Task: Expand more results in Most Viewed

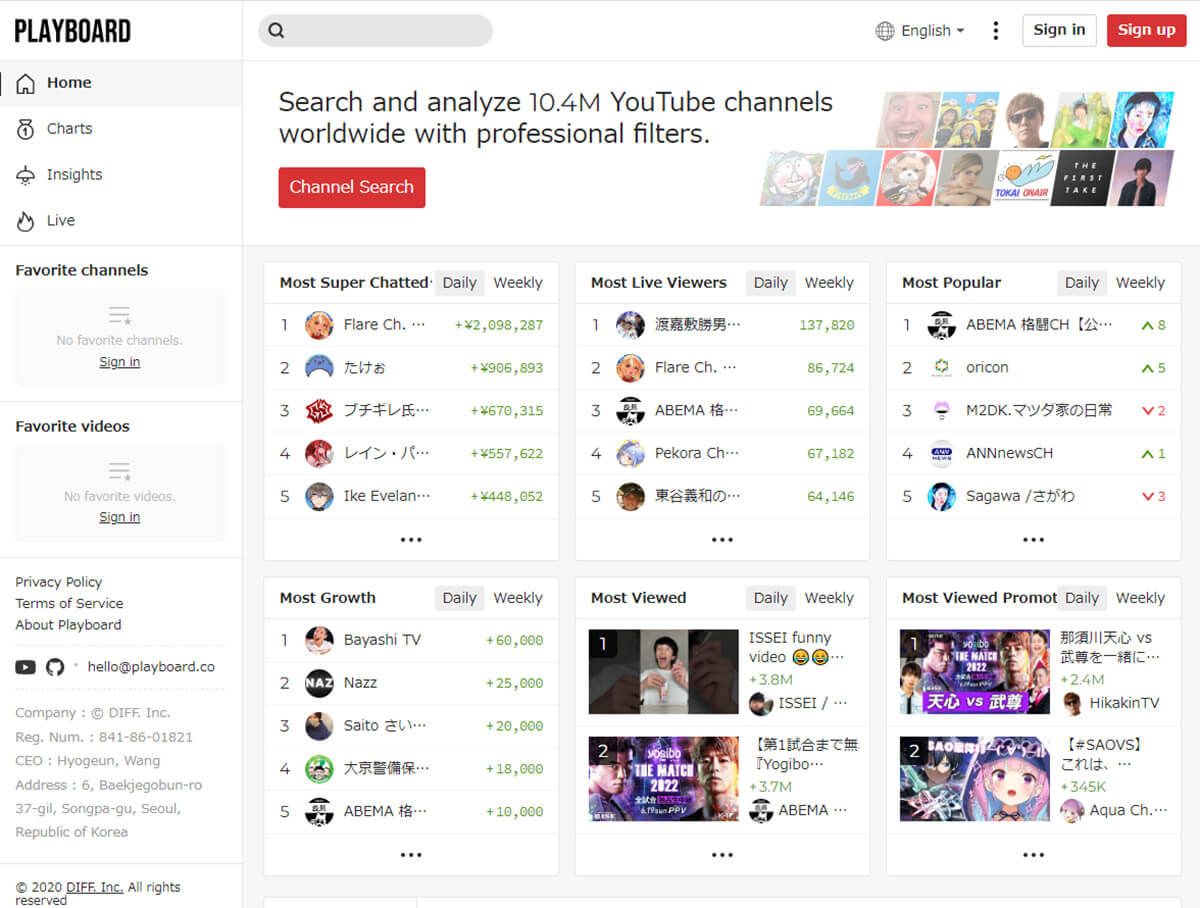Action: coord(722,855)
